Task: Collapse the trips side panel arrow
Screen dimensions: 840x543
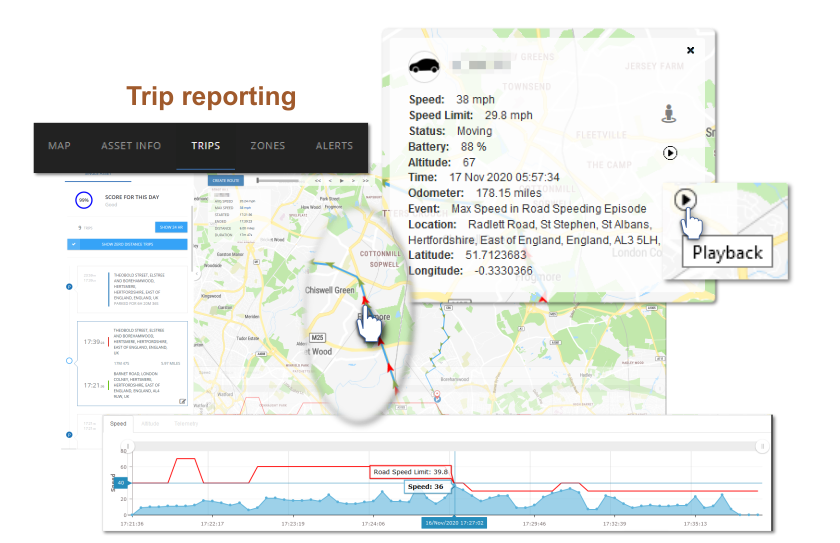Action: (197, 274)
